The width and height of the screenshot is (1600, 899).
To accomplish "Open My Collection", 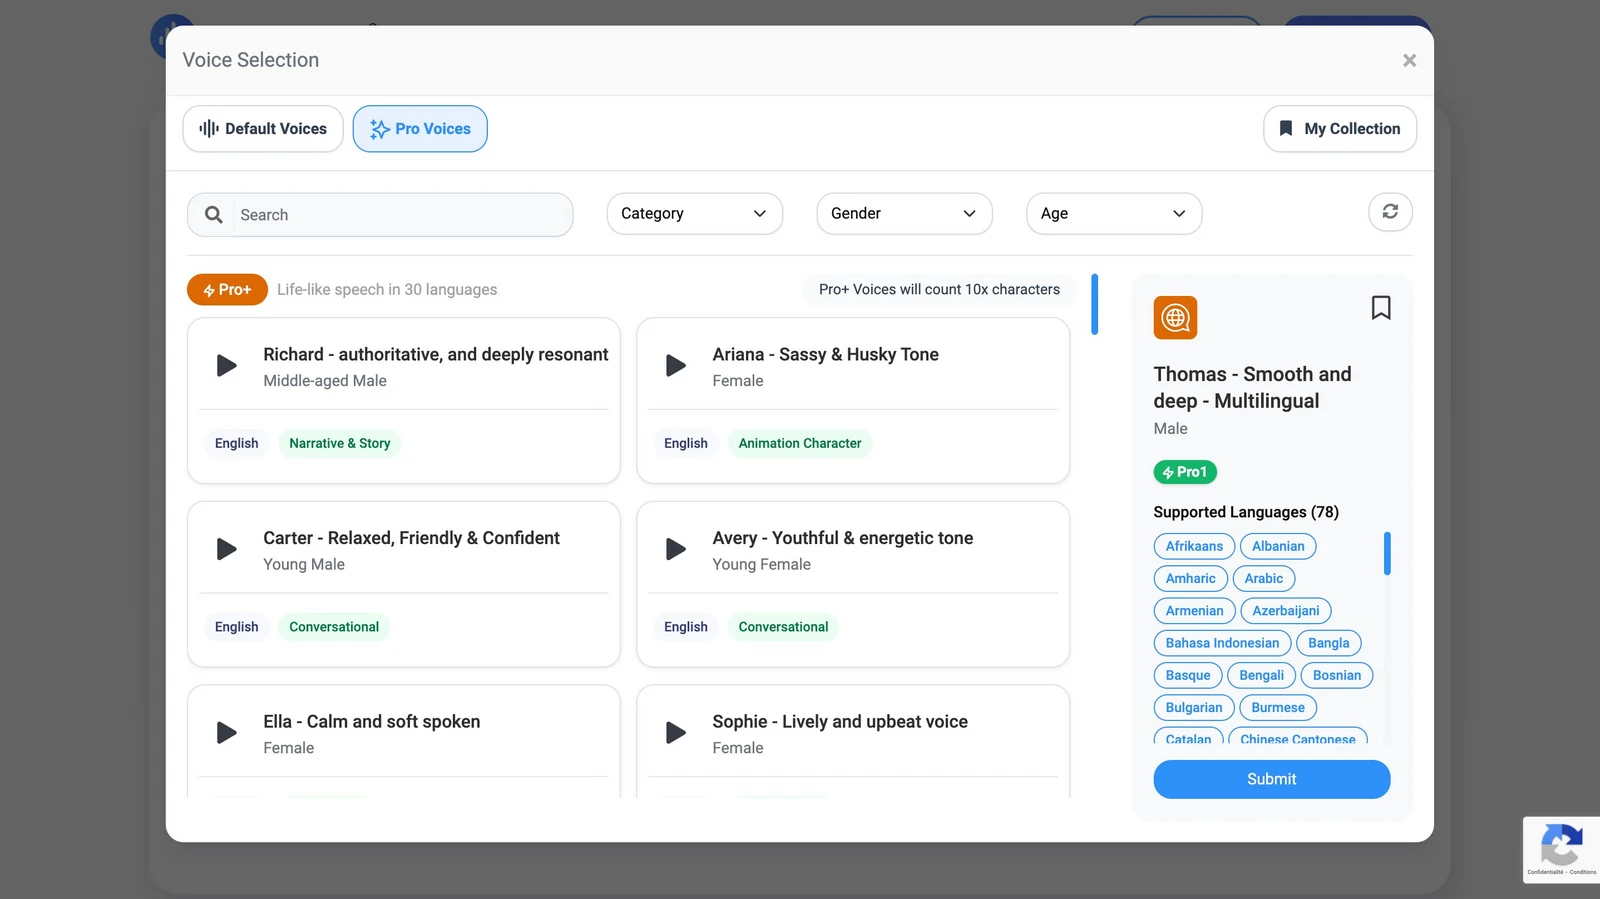I will coord(1340,129).
